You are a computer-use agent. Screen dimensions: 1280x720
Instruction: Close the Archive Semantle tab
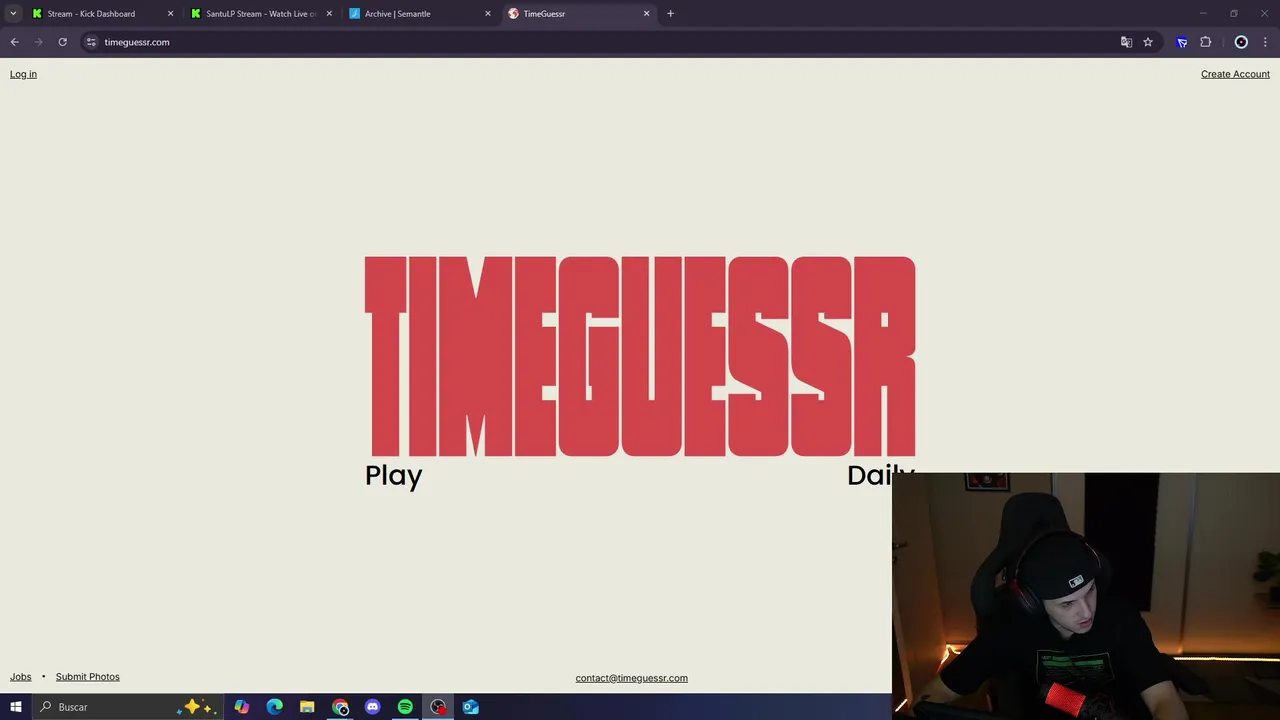coord(488,14)
